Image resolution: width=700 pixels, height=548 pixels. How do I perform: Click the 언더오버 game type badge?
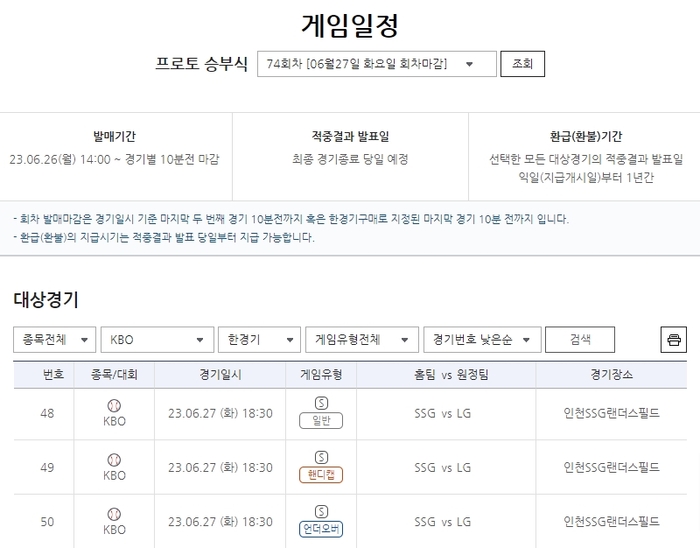point(321,529)
